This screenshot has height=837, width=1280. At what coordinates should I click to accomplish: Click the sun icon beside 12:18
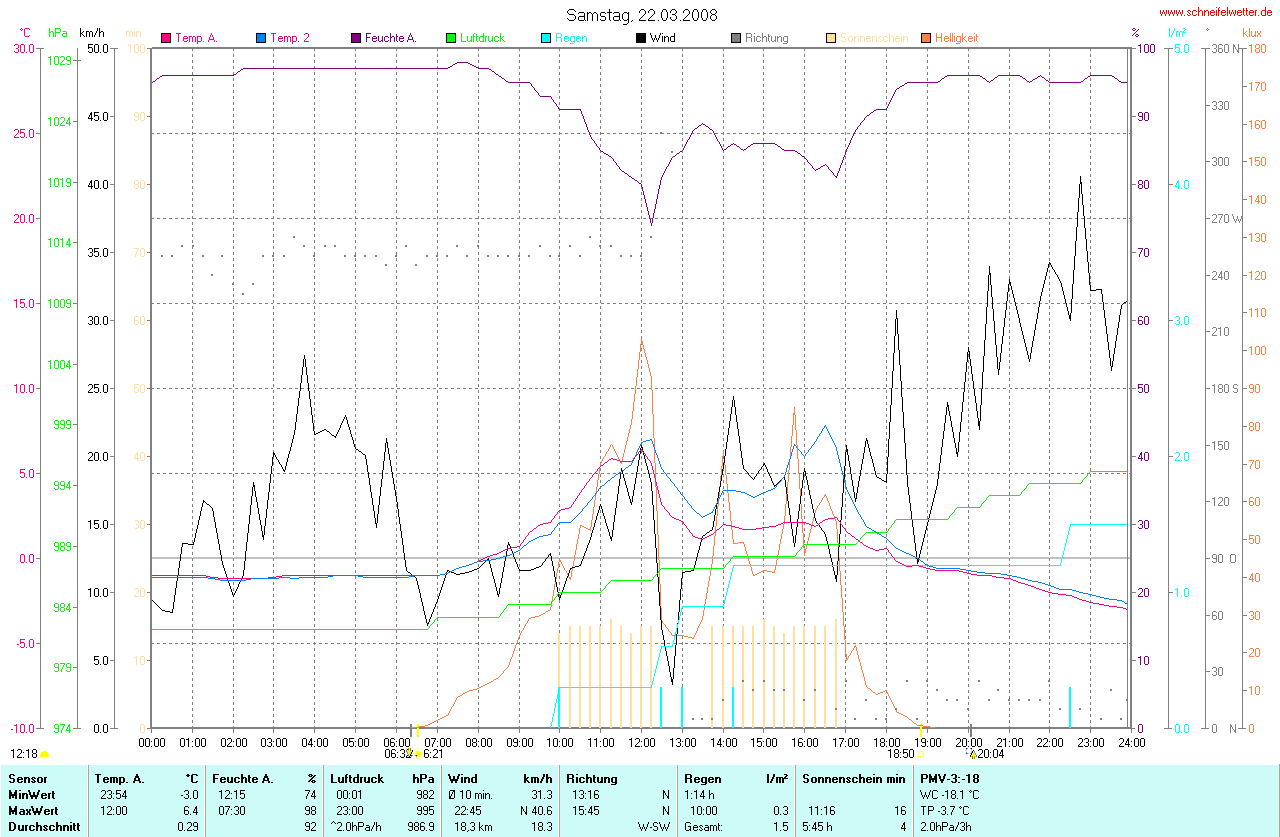45,753
